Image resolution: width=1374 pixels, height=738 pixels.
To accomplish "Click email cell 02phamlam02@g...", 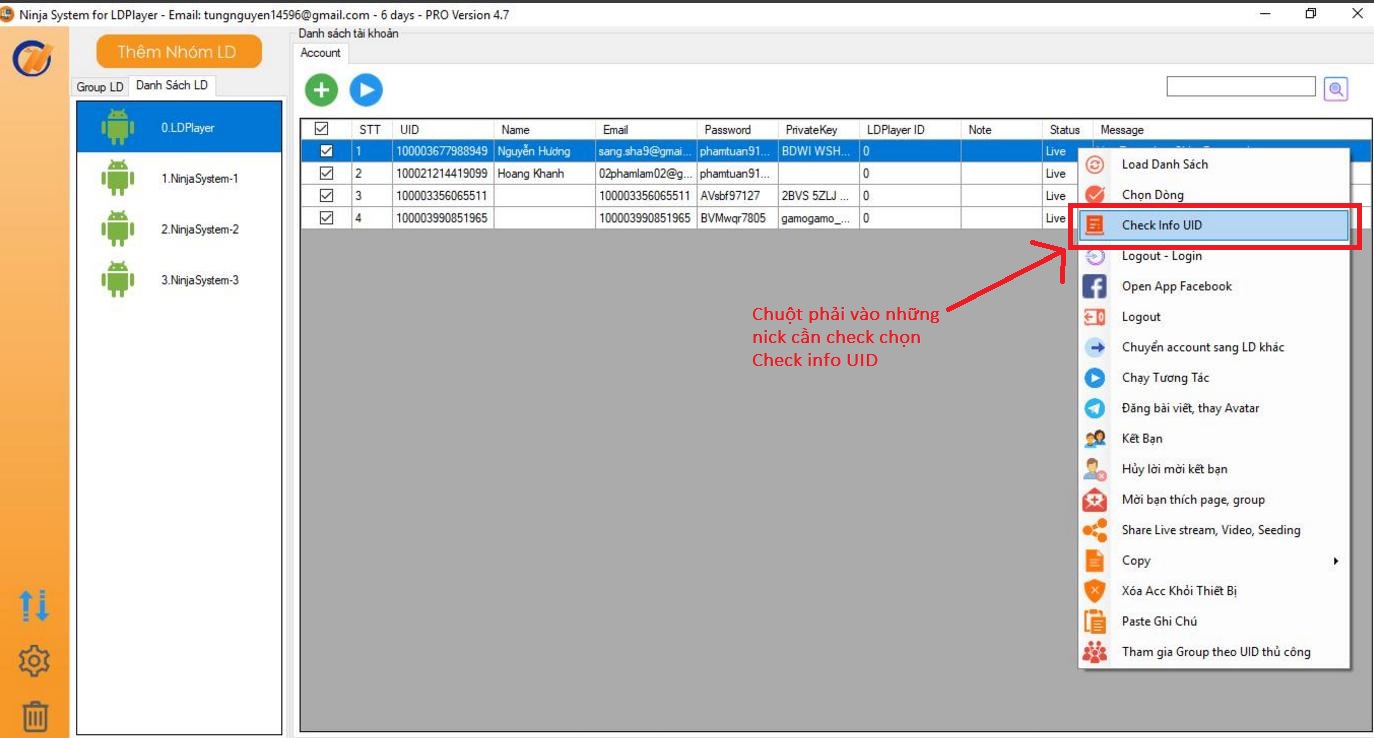I will (x=646, y=174).
